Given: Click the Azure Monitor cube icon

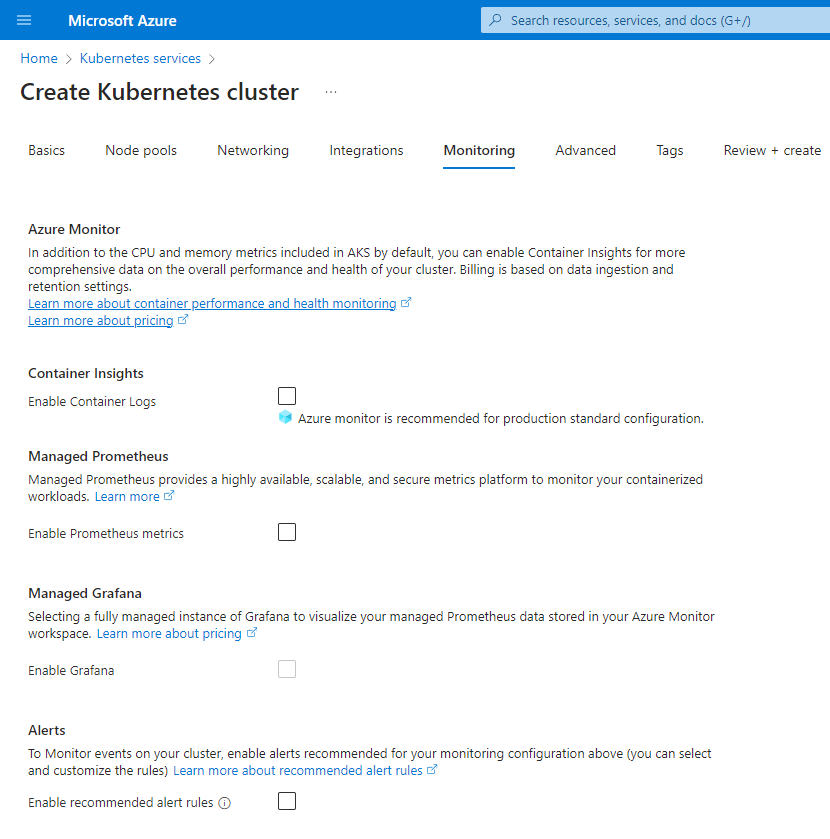Looking at the screenshot, I should click(x=285, y=418).
